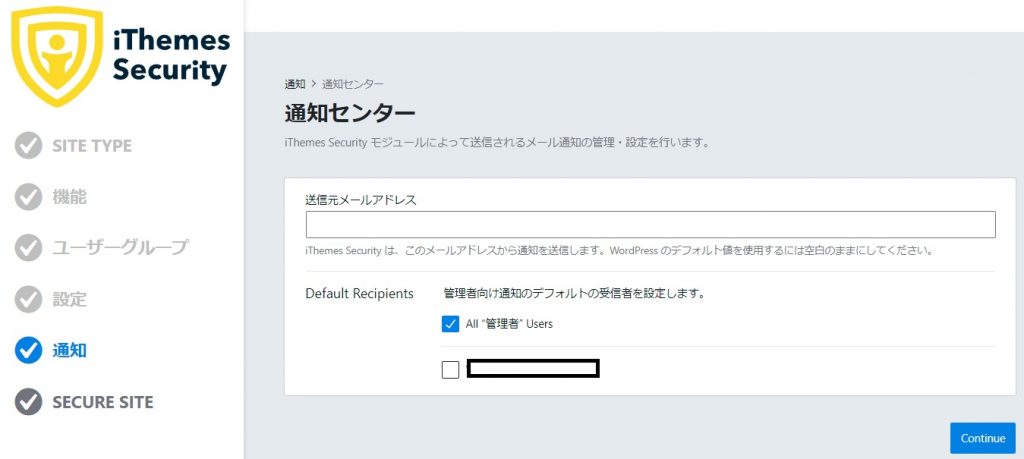Viewport: 1024px width, 459px height.
Task: Open the SITE TYPE step
Action: click(92, 146)
